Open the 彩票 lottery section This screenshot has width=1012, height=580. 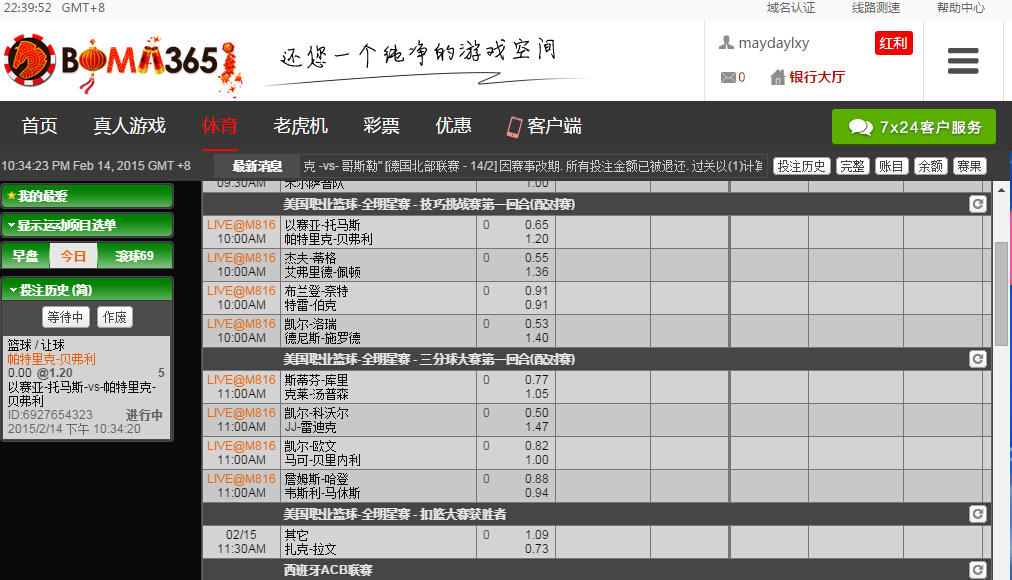[x=381, y=127]
